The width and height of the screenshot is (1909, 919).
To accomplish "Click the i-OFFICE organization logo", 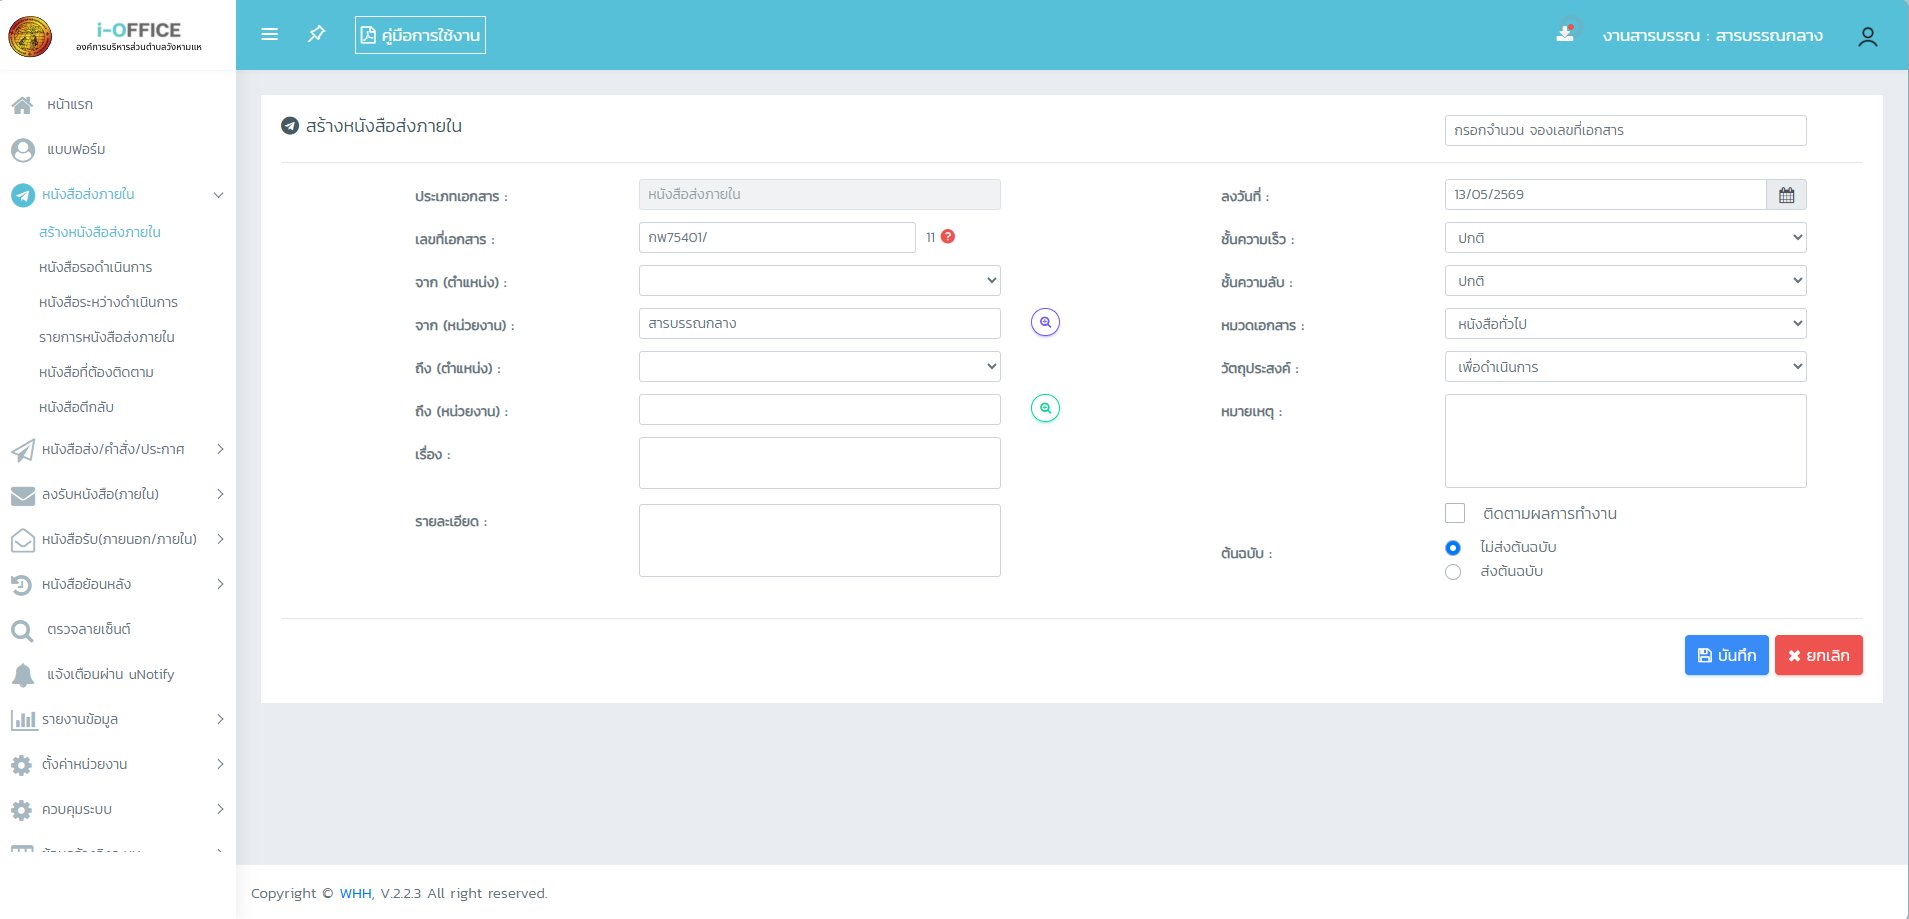I will pyautogui.click(x=30, y=36).
